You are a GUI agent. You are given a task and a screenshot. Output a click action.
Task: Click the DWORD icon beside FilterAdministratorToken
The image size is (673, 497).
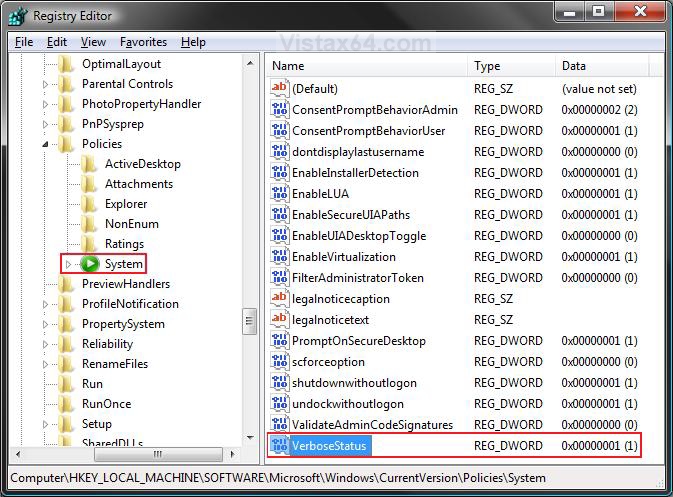coord(279,278)
